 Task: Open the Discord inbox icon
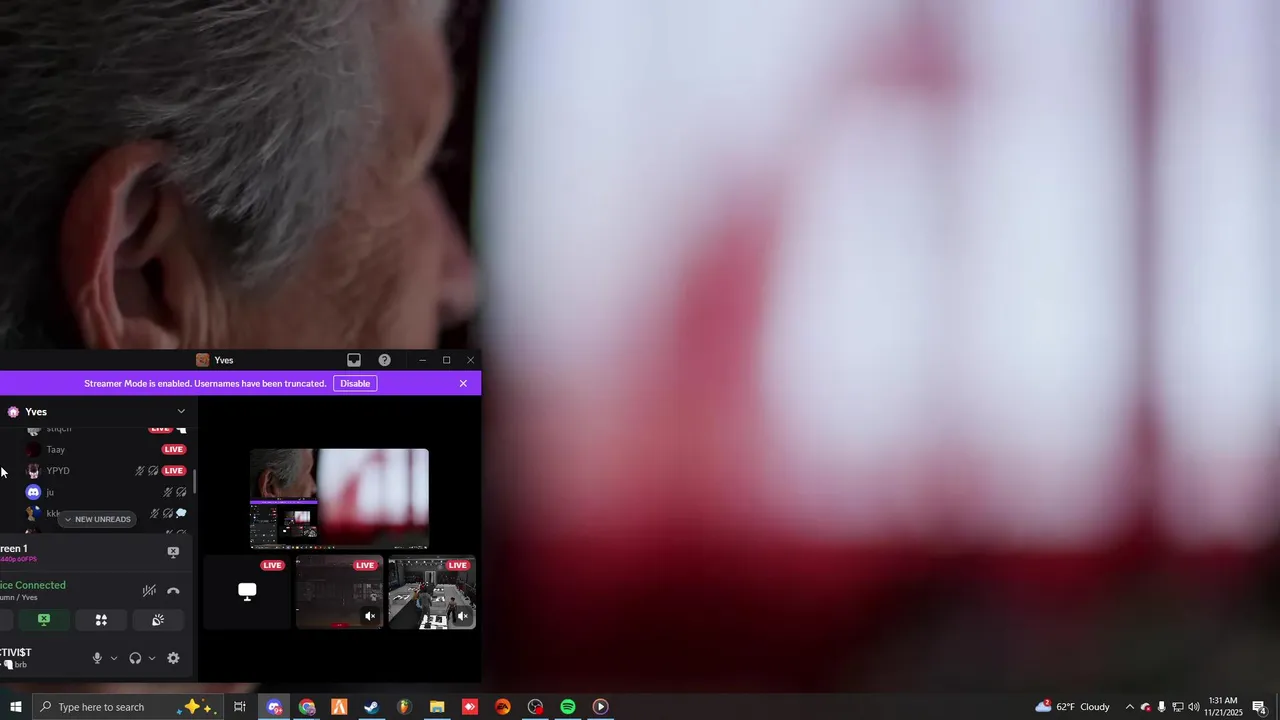tap(354, 360)
